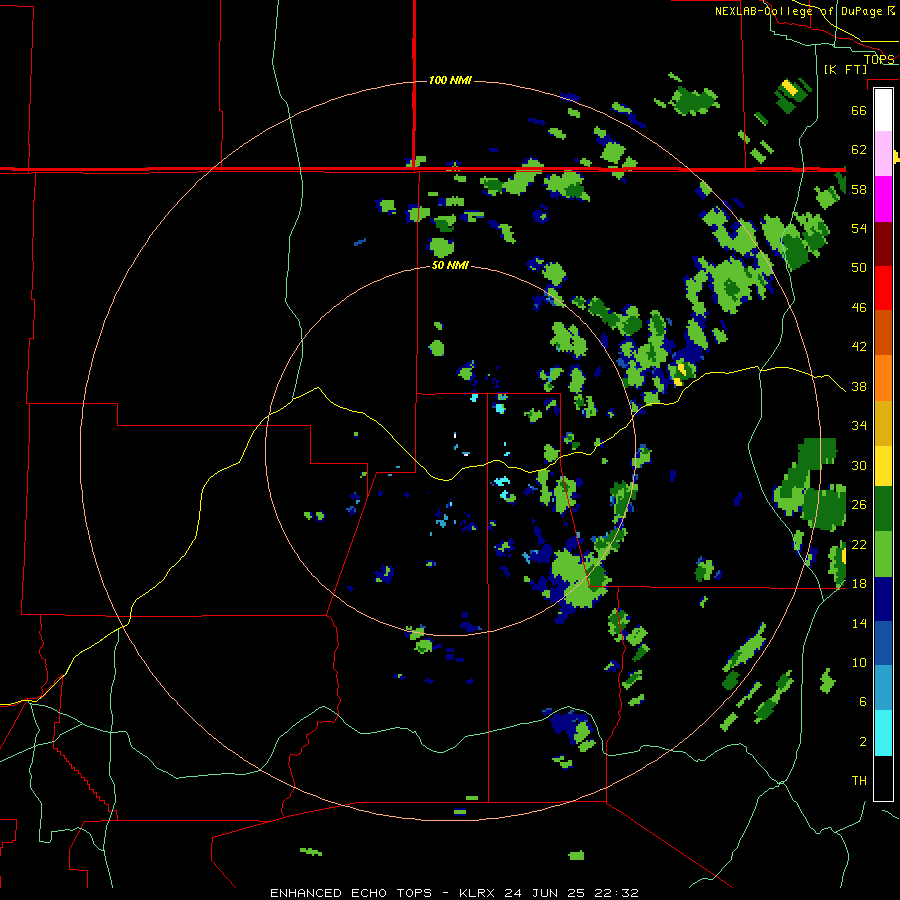Click the TOPS legend title

(879, 59)
